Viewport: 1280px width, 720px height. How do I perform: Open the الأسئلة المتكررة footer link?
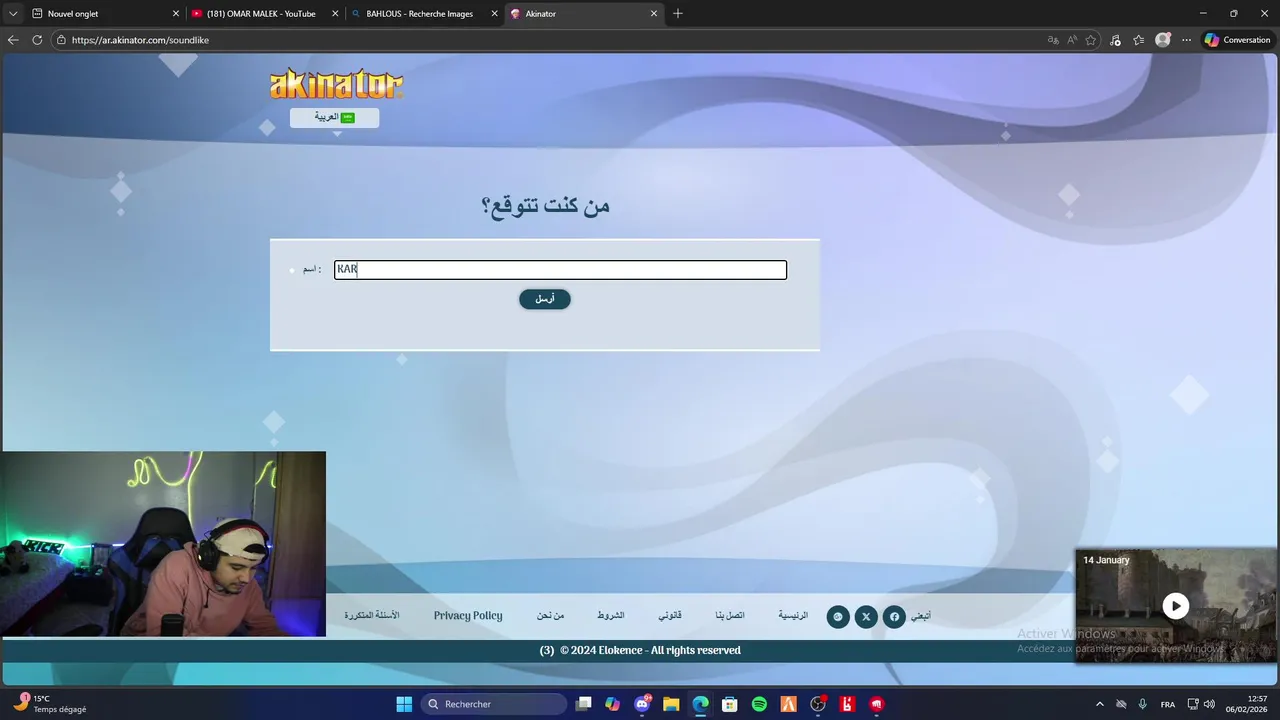point(372,616)
